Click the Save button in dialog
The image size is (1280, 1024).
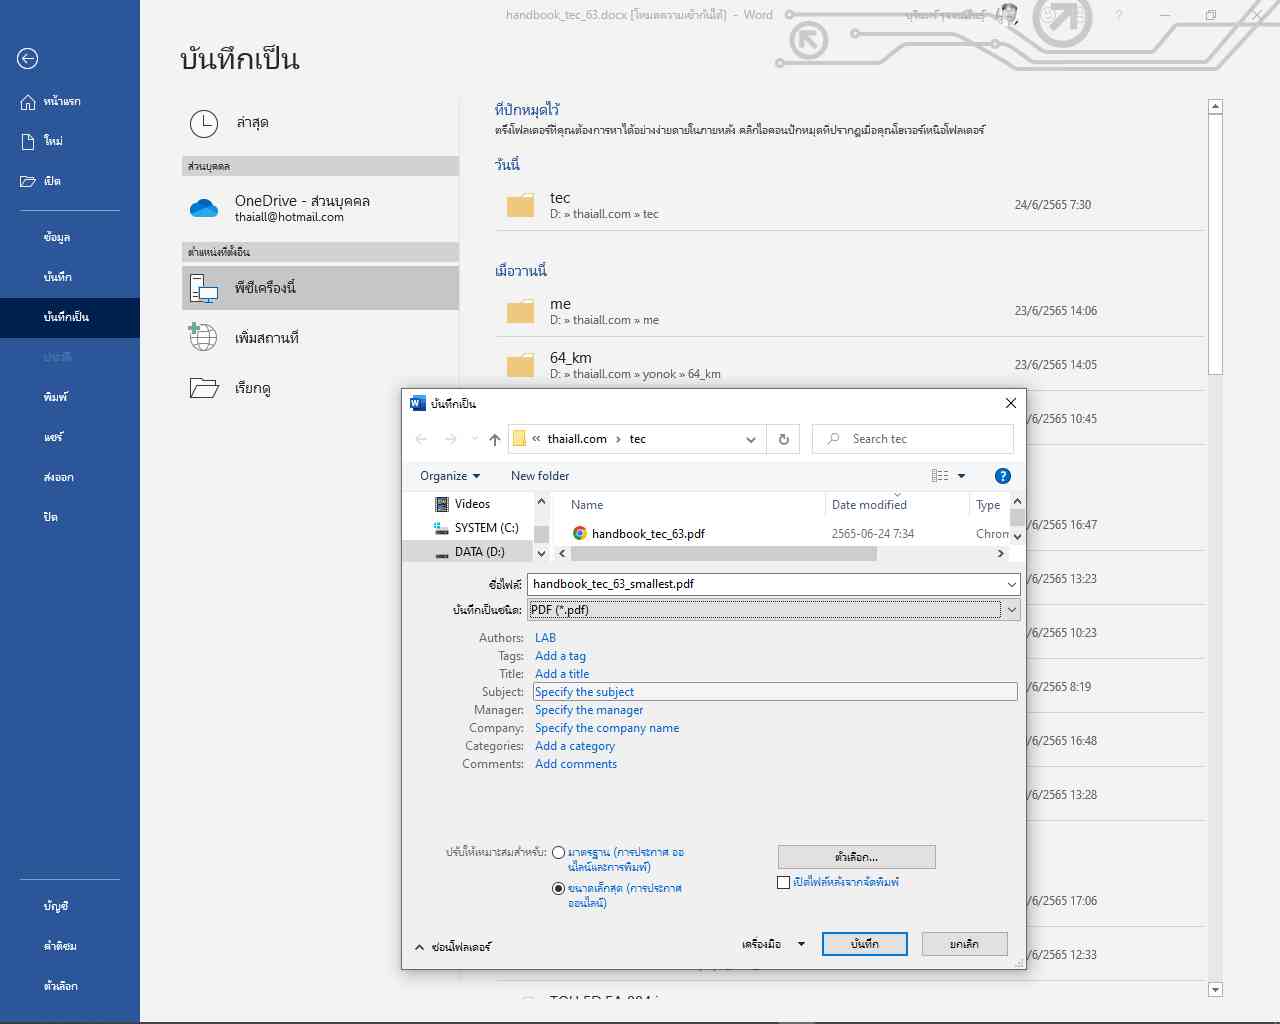pyautogui.click(x=864, y=944)
